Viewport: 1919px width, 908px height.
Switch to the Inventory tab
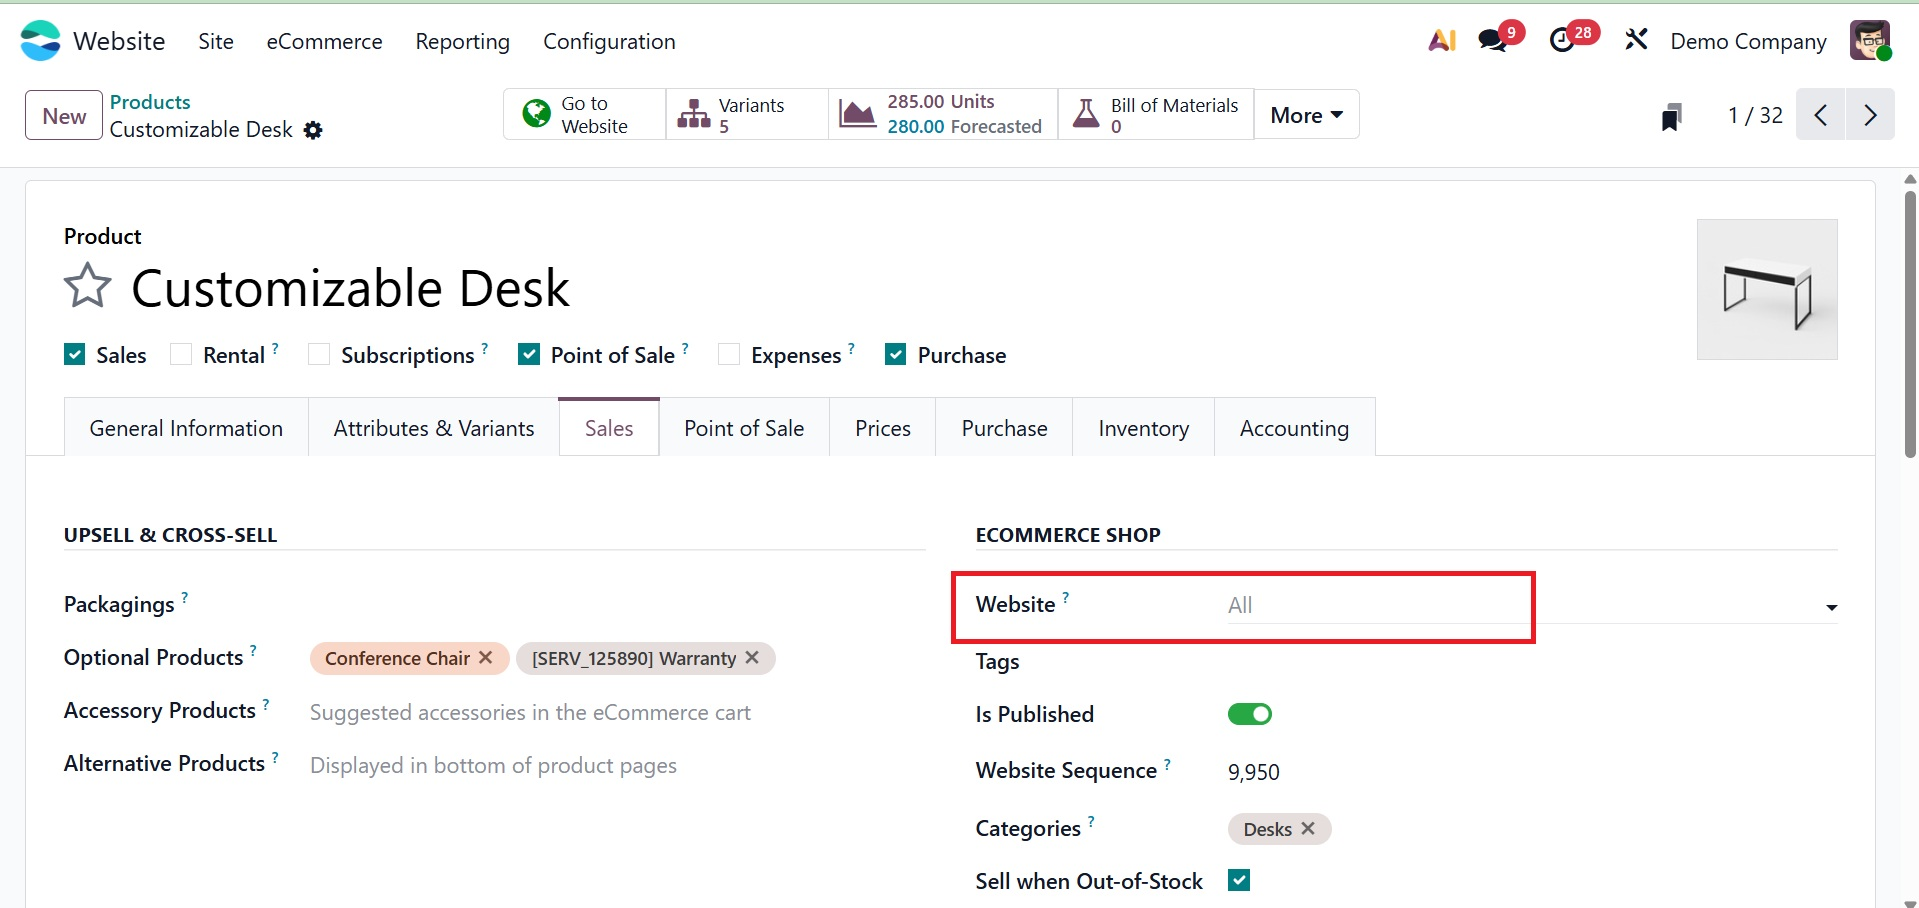coord(1143,428)
